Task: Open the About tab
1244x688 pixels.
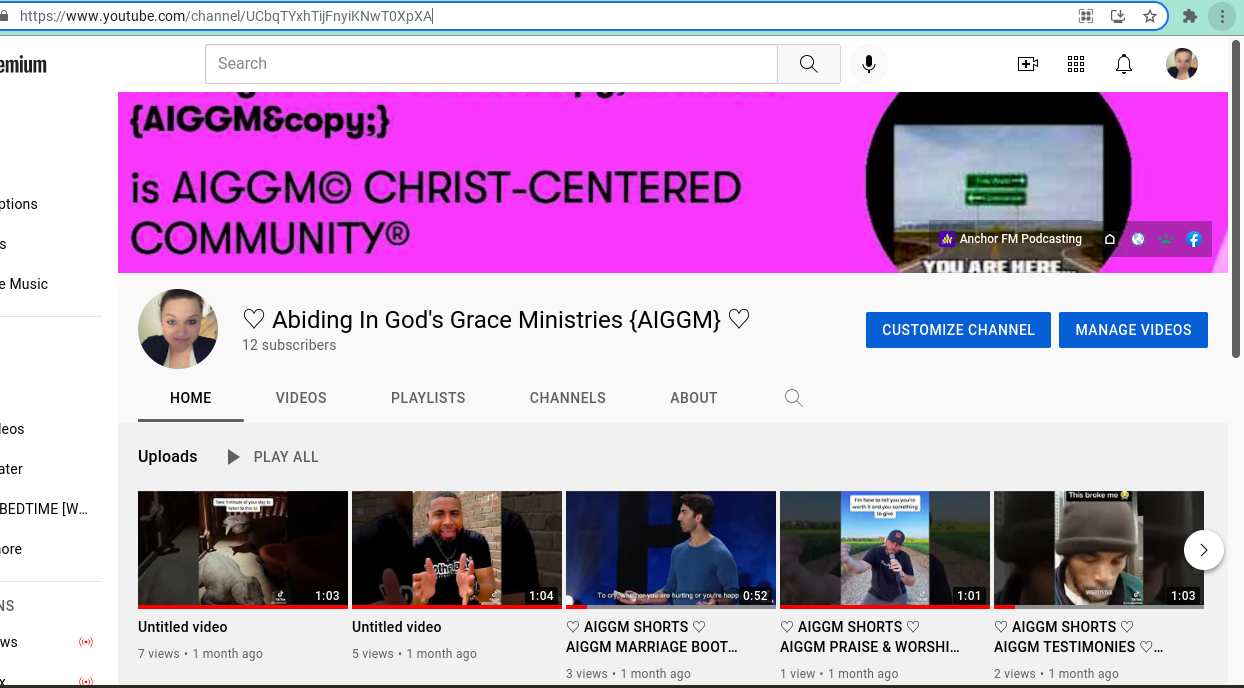Action: 693,398
